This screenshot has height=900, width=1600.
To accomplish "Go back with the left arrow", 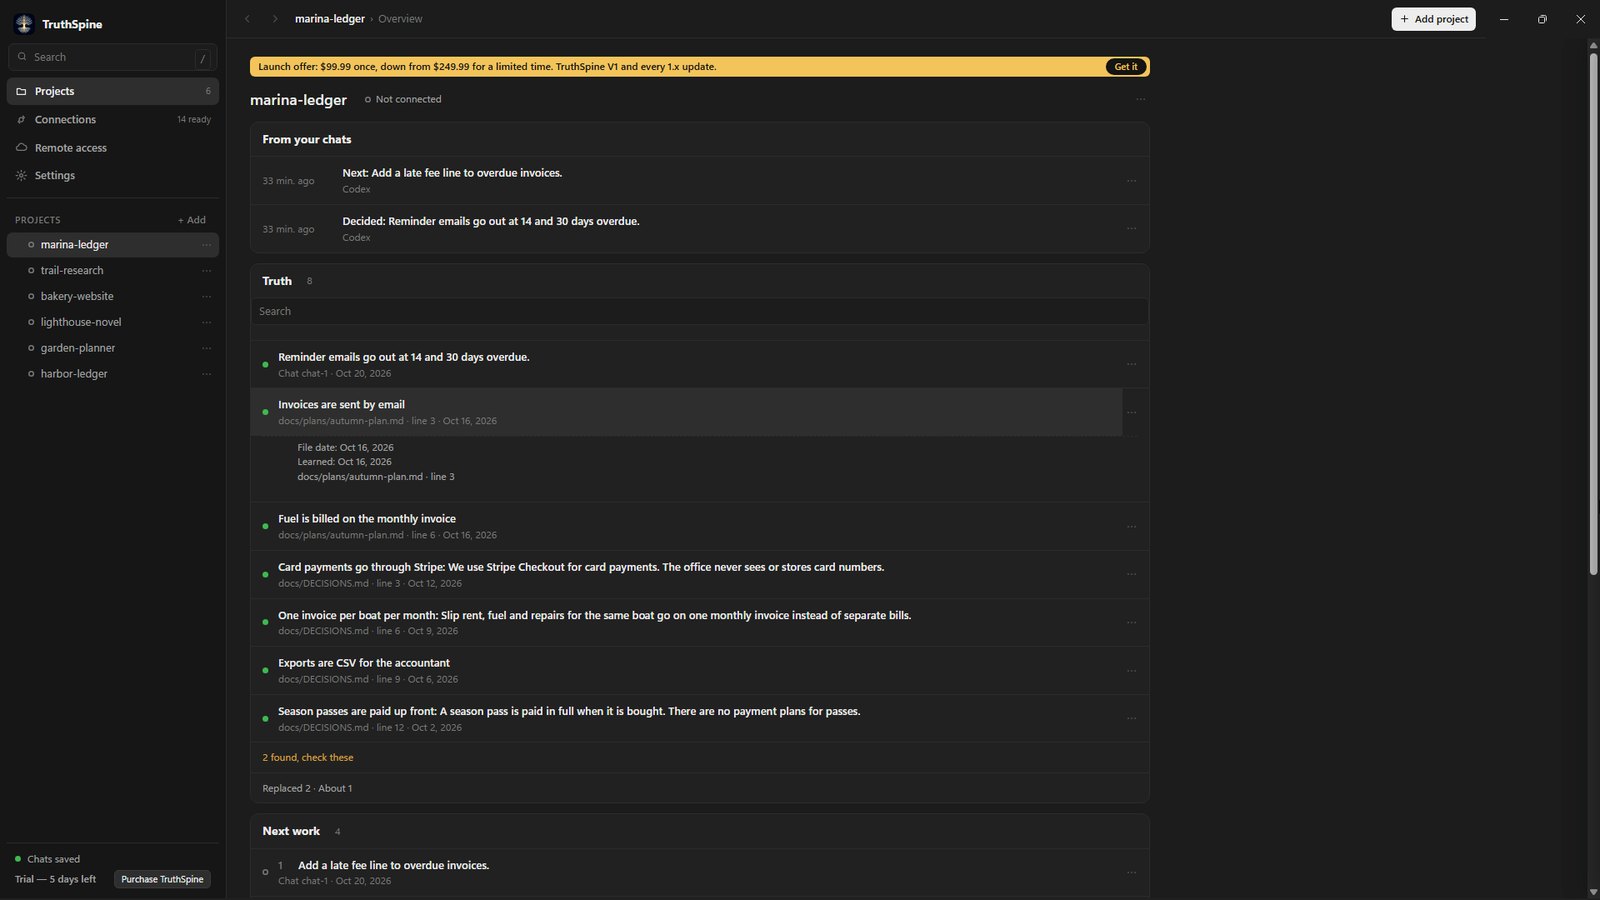I will pyautogui.click(x=248, y=19).
